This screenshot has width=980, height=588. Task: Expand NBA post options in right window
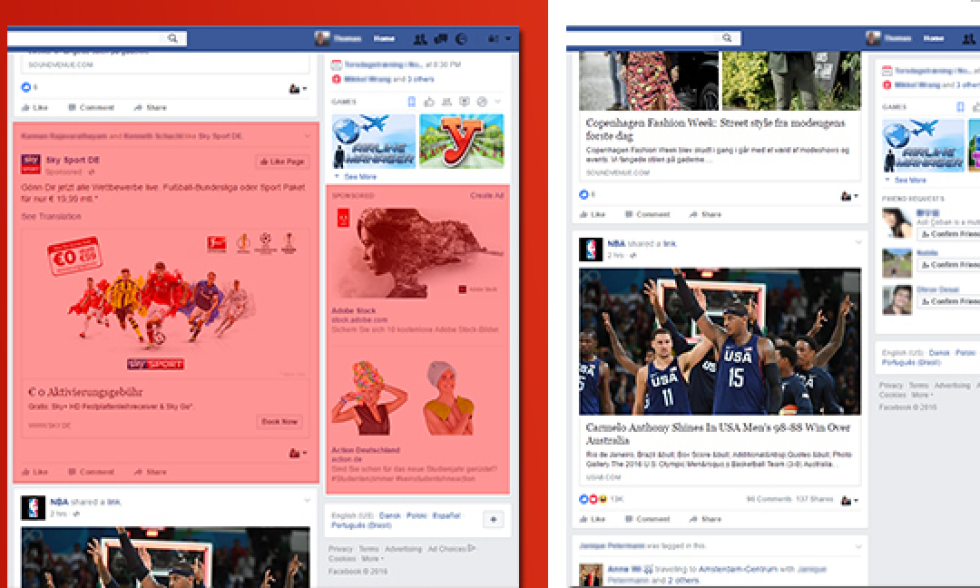[859, 242]
